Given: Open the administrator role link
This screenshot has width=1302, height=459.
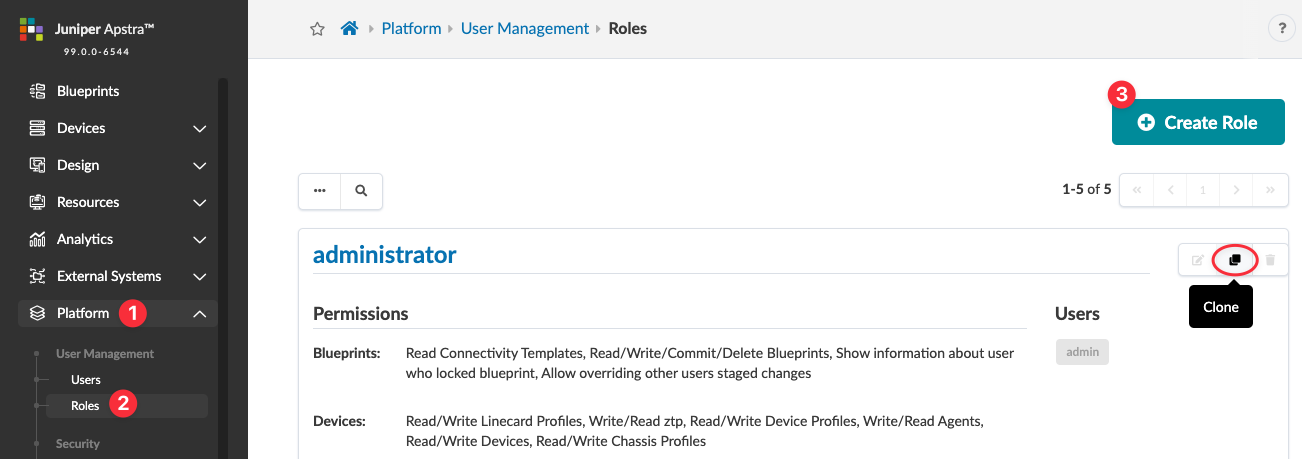Looking at the screenshot, I should coord(384,255).
